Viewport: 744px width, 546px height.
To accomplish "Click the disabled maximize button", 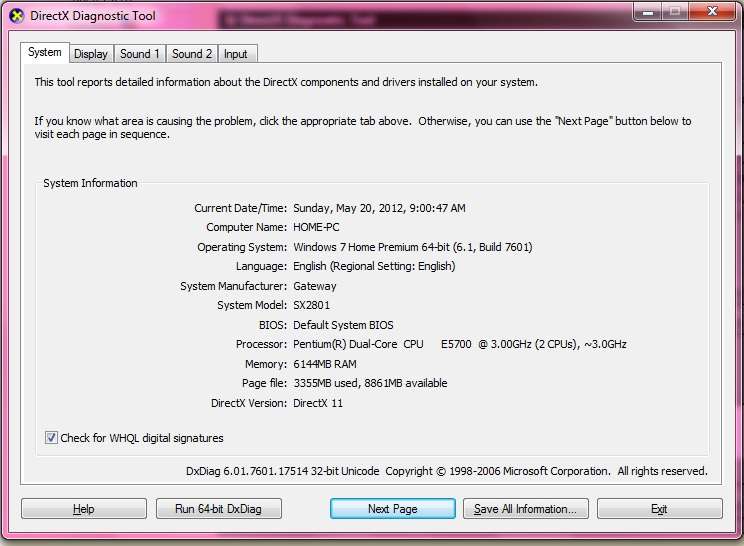I will 675,12.
